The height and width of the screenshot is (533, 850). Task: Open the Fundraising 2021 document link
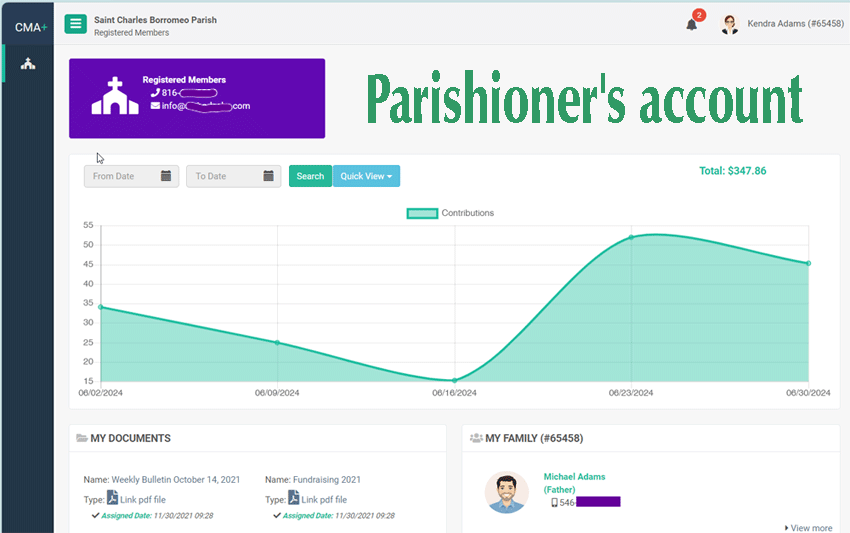[326, 480]
